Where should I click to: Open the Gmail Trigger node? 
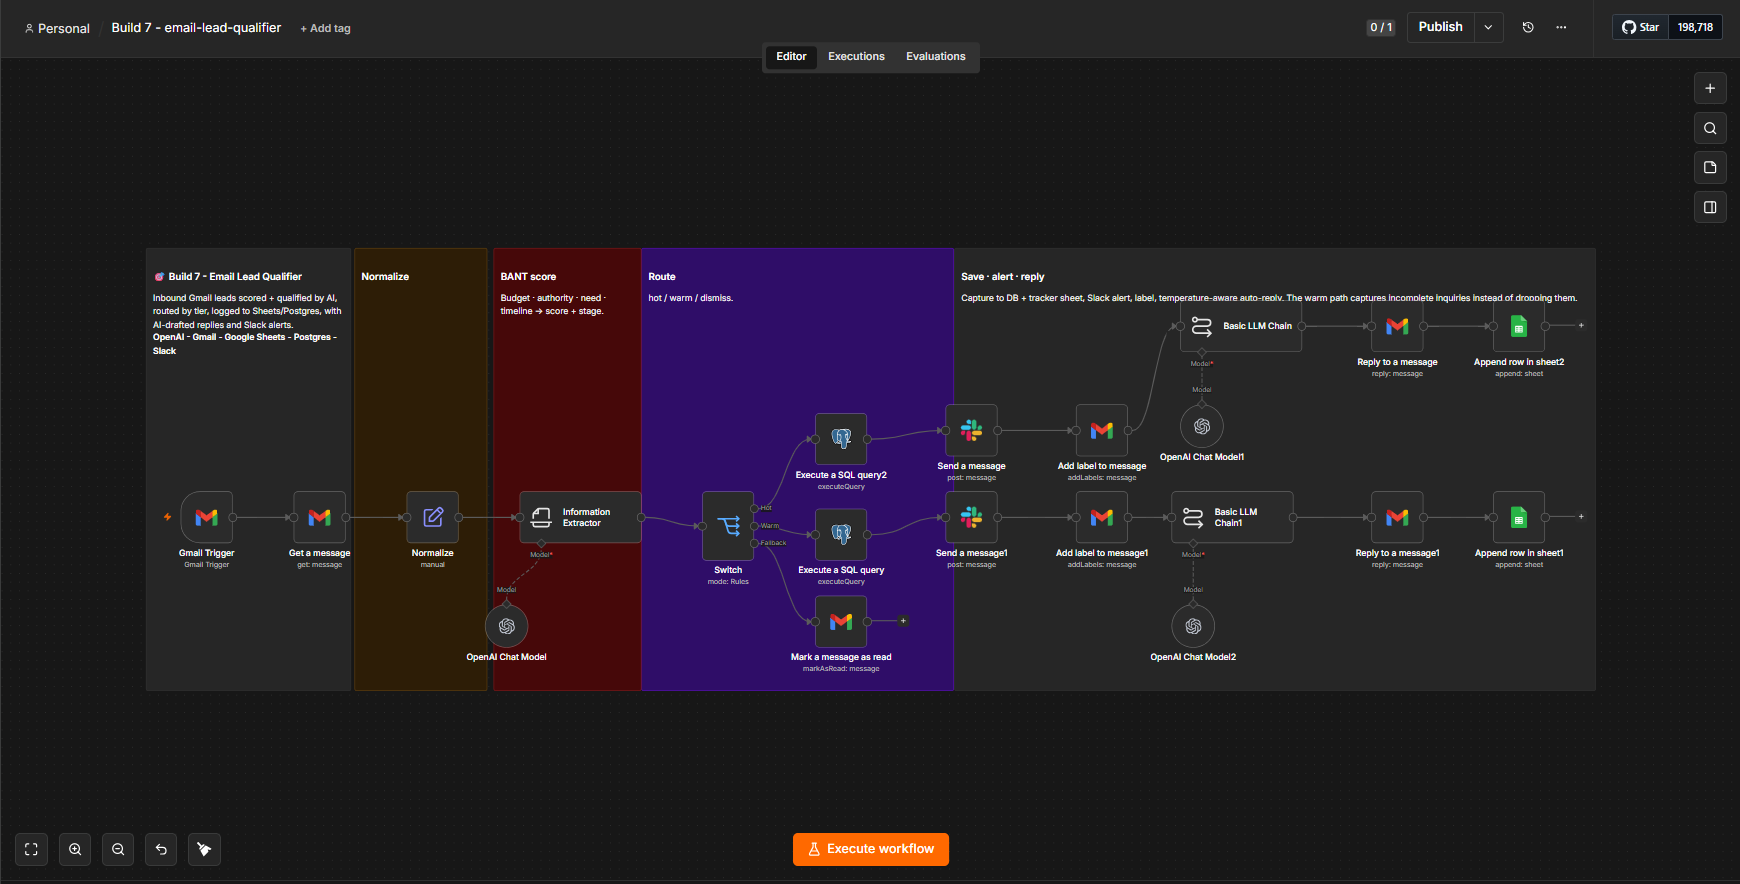206,517
